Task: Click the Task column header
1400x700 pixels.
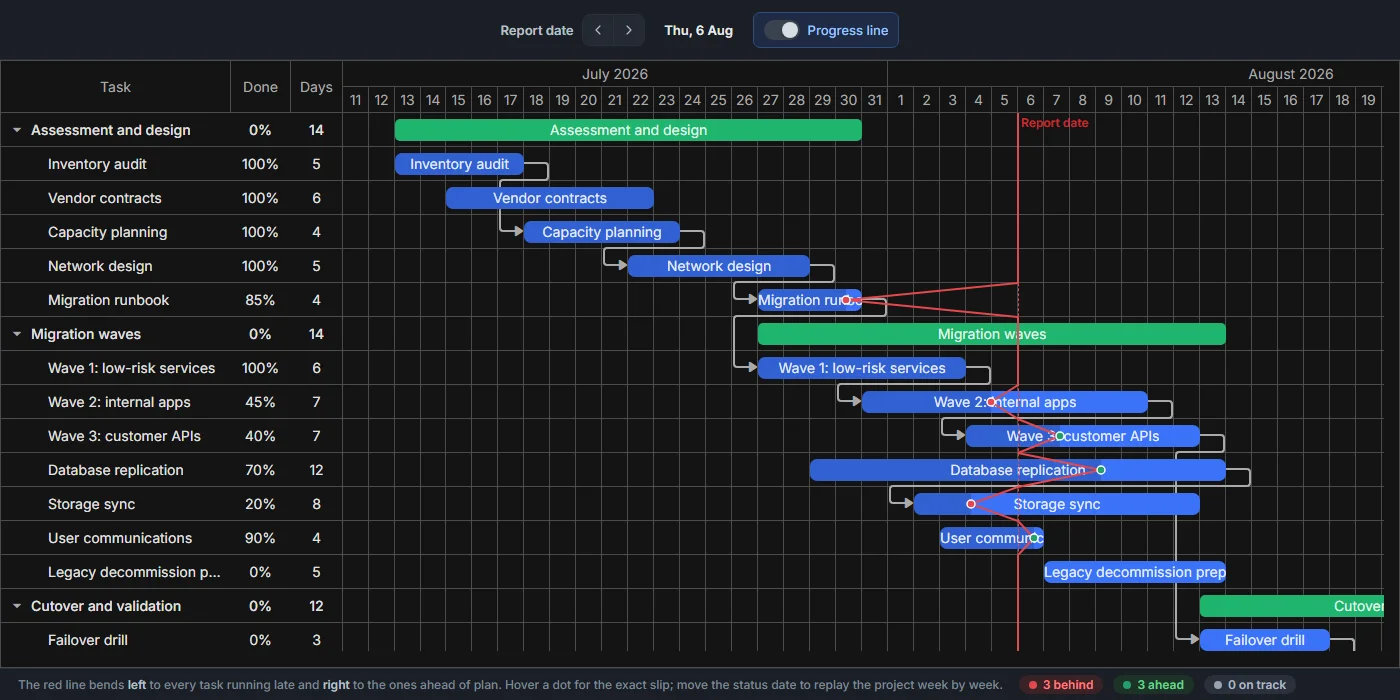Action: click(116, 87)
